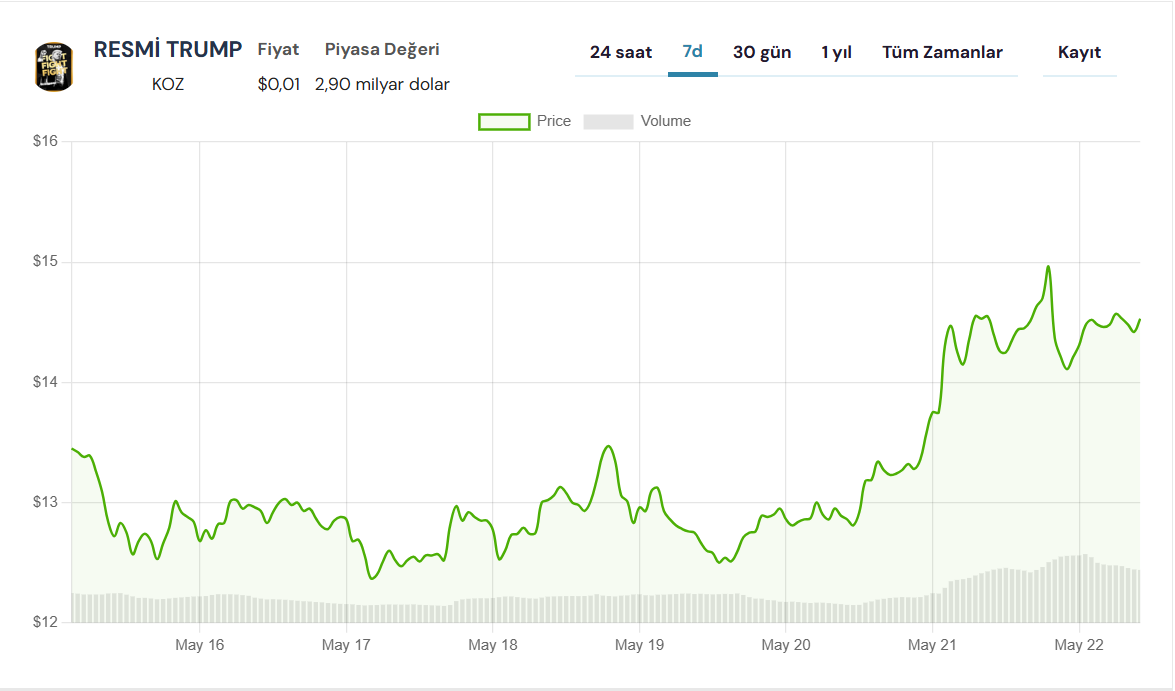Click the May 17 price low point
This screenshot has width=1175, height=691.
pyautogui.click(x=372, y=578)
